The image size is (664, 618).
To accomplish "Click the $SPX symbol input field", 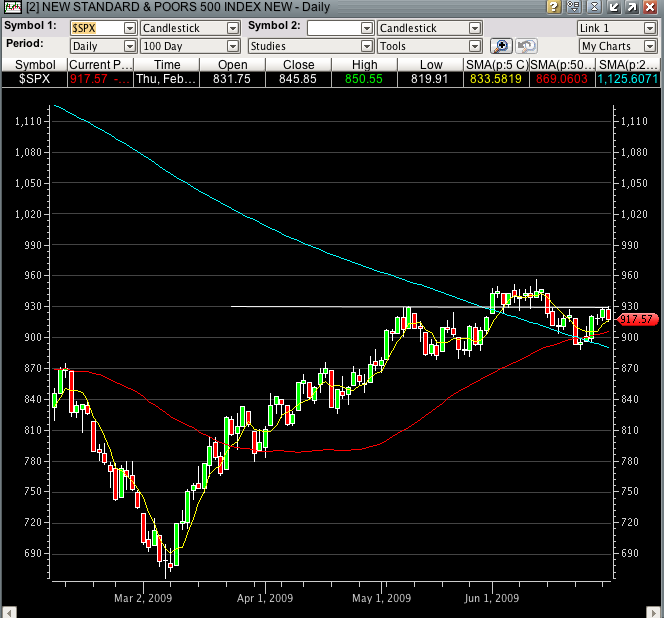I will tap(95, 28).
